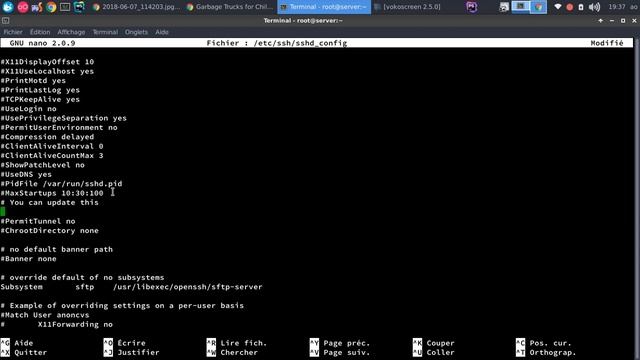The height and width of the screenshot is (360, 640).
Task: Click the '#Match User anoncvs' line
Action: tap(45, 315)
